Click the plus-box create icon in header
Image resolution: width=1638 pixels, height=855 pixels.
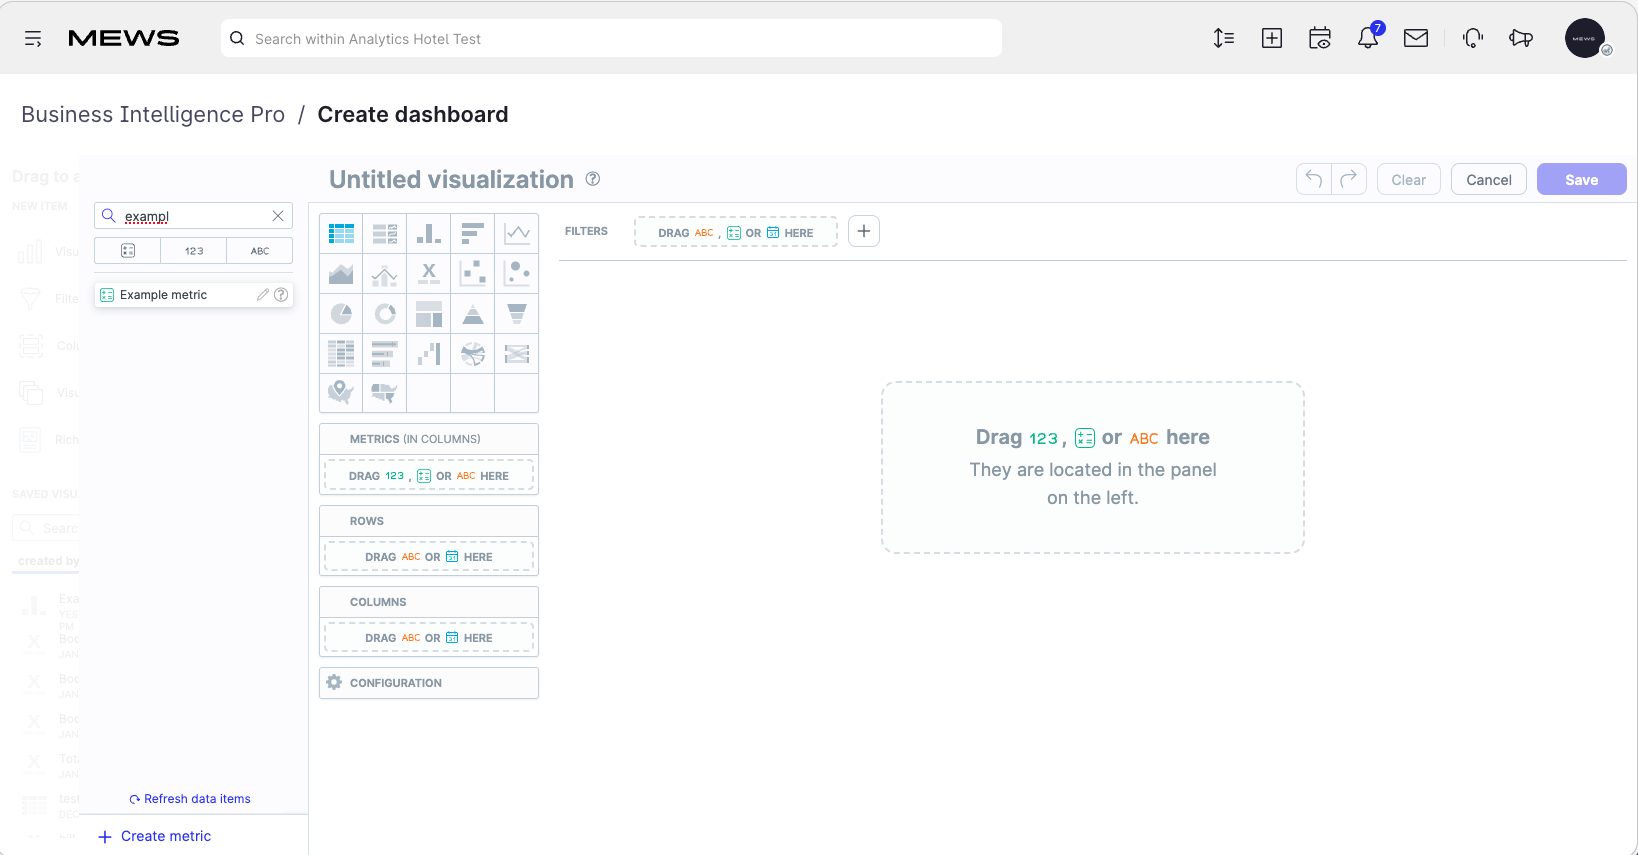coord(1272,38)
